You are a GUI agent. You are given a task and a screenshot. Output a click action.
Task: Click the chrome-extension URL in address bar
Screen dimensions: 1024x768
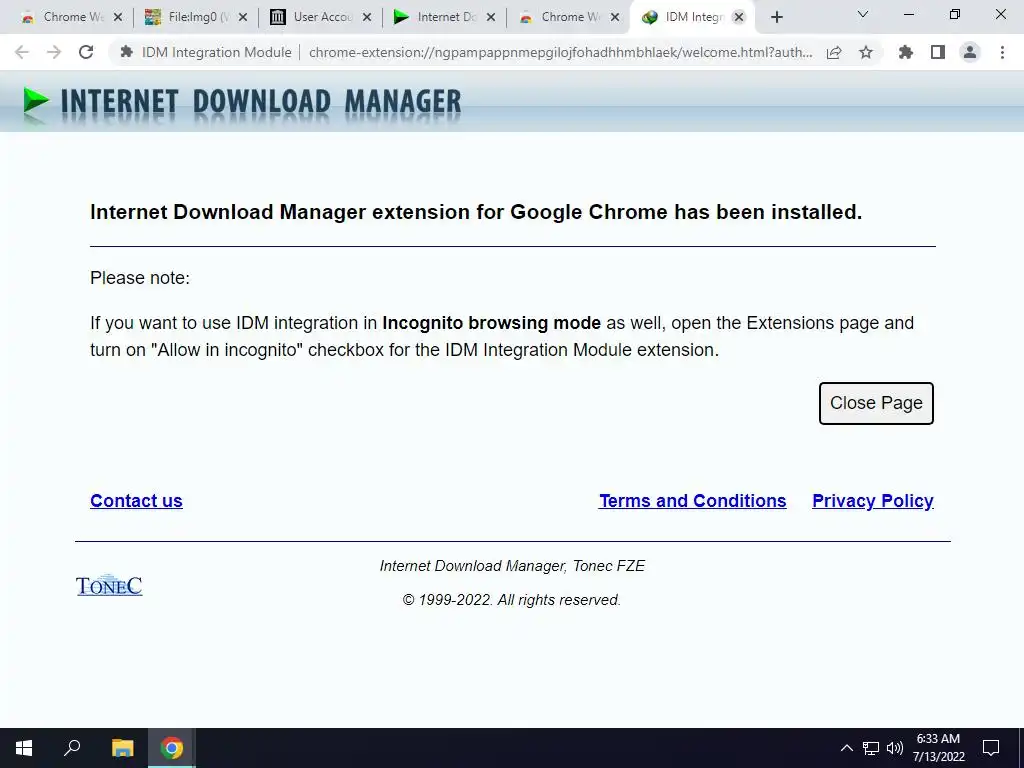pos(560,52)
